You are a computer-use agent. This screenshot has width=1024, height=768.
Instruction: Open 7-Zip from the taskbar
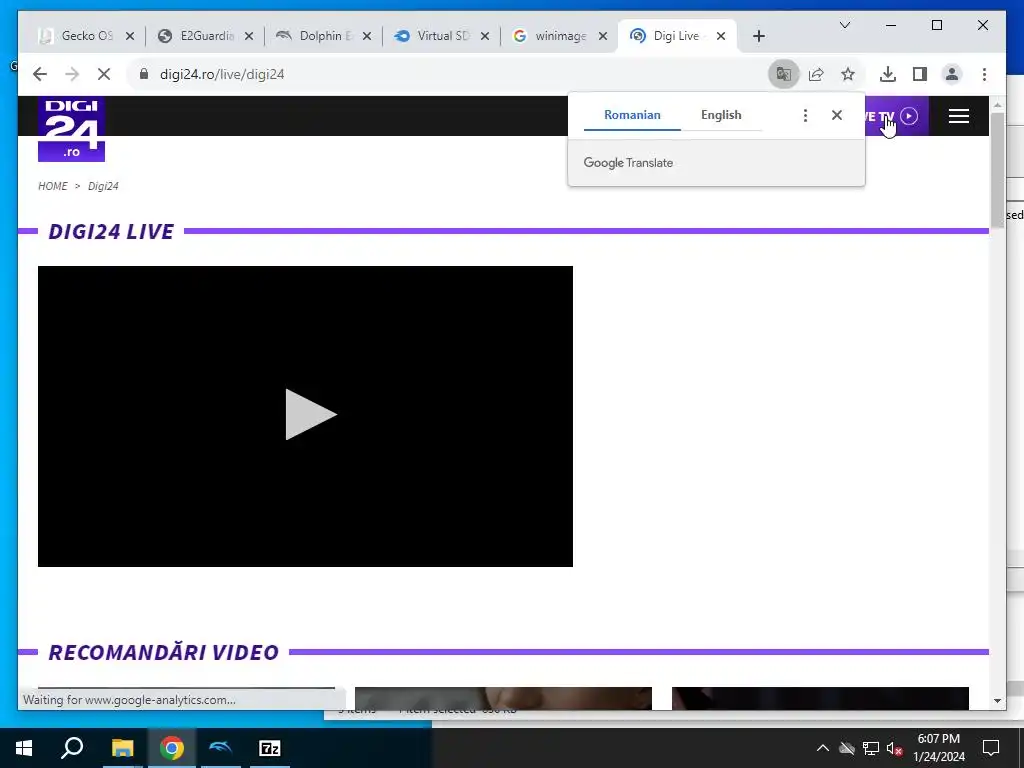(x=270, y=748)
